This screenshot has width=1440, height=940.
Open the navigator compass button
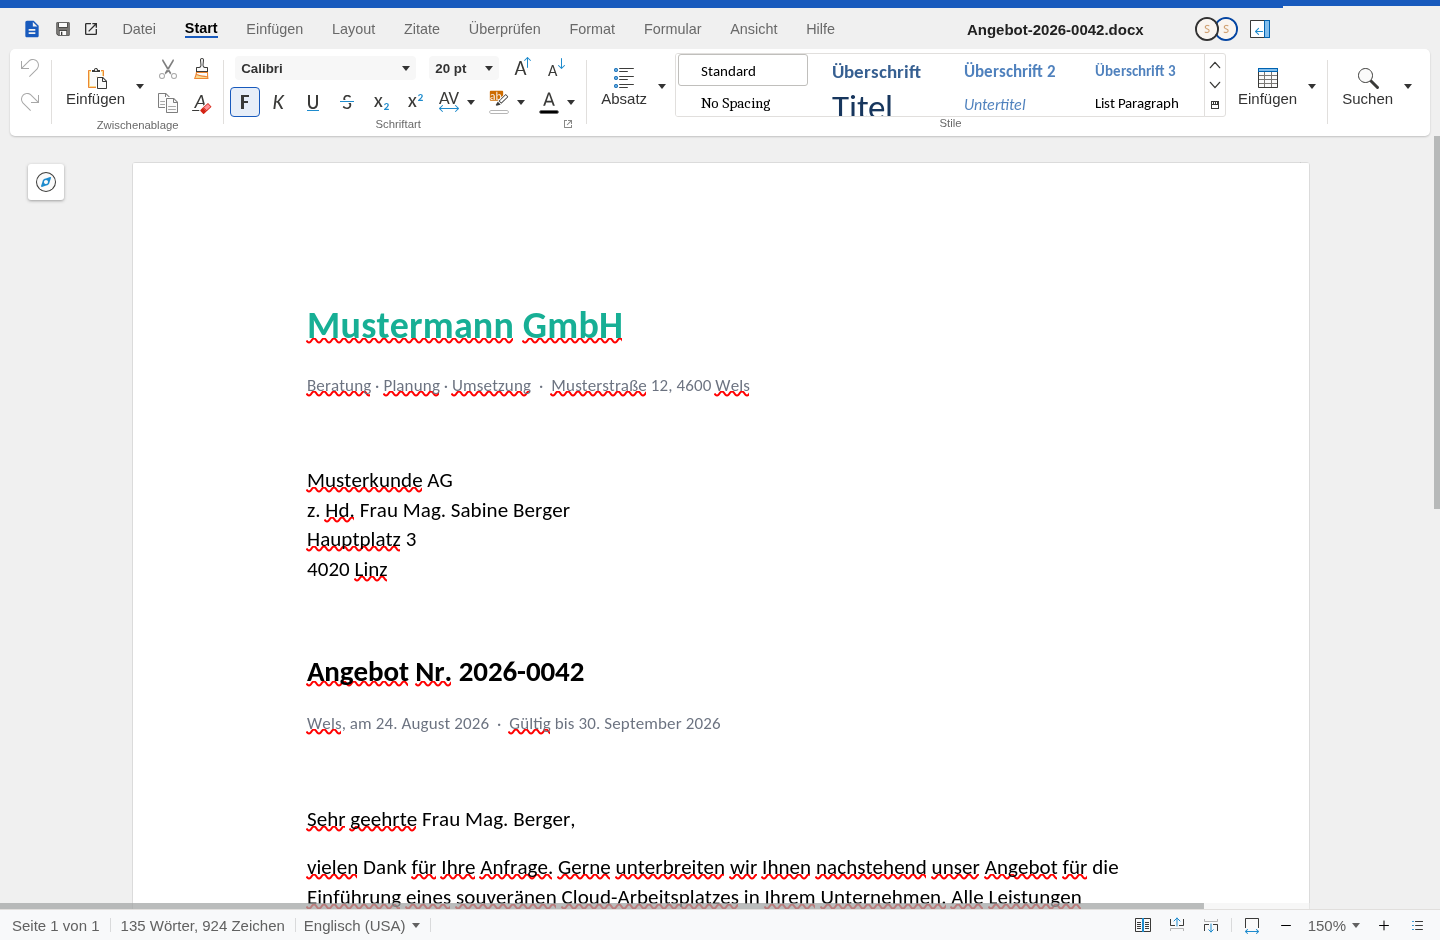46,182
